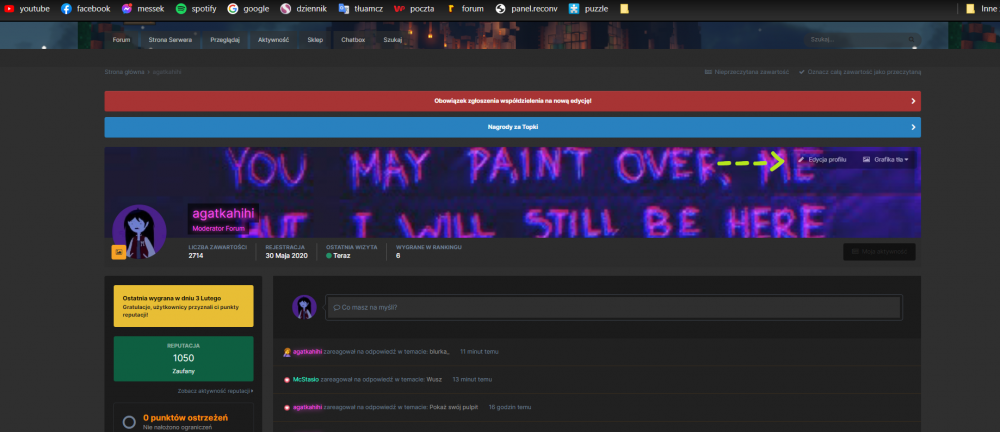Click the agatkahihi profile name heading
Viewport: 1000px width, 432px height.
223,213
